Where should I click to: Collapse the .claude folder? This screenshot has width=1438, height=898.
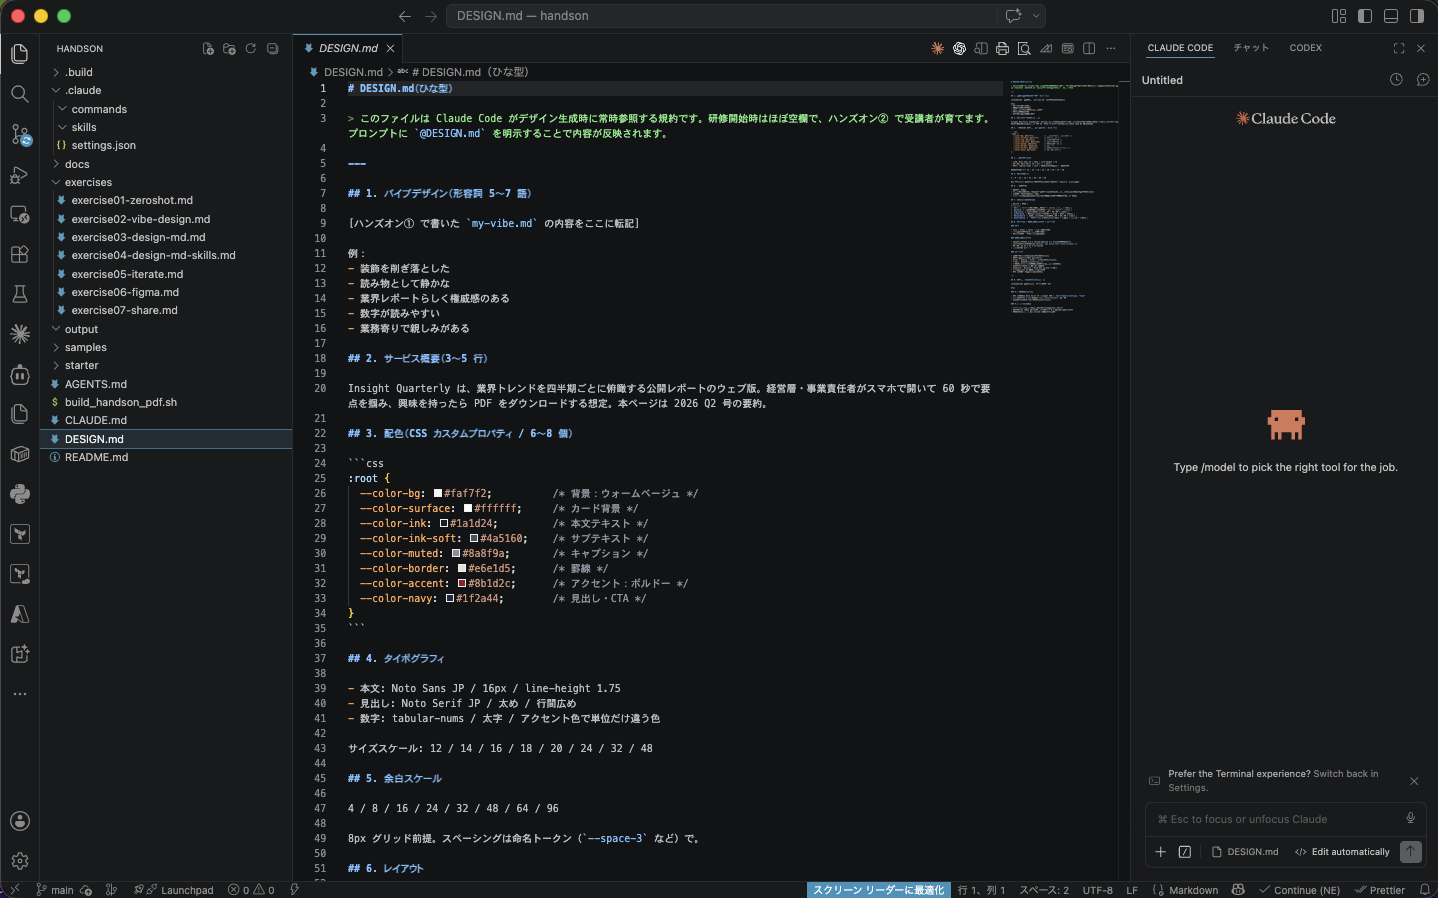tap(166, 90)
